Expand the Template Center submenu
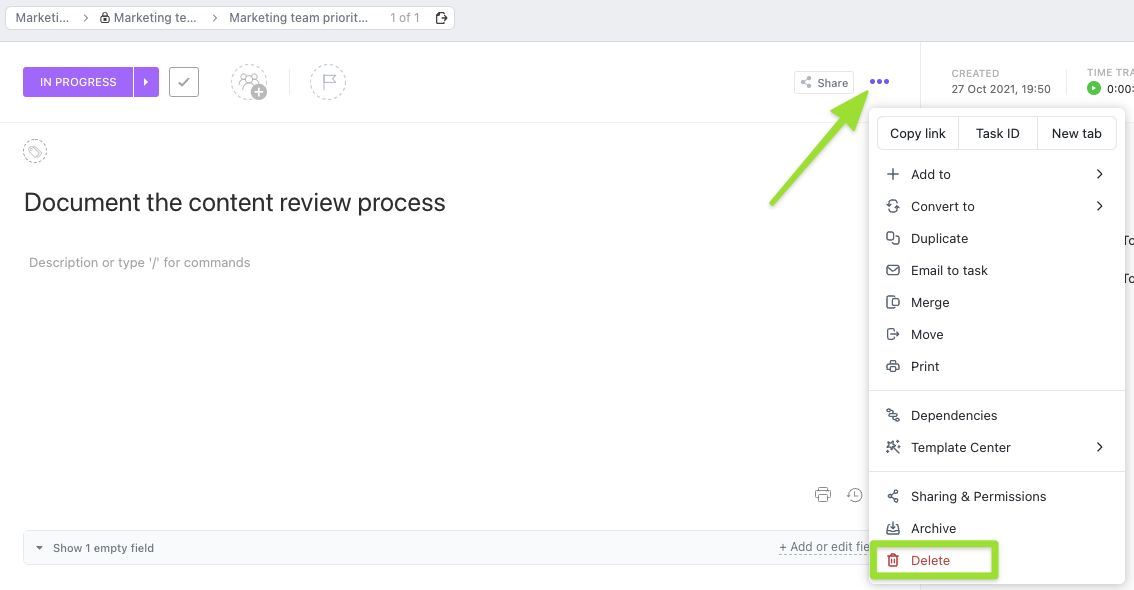 pyautogui.click(x=995, y=447)
